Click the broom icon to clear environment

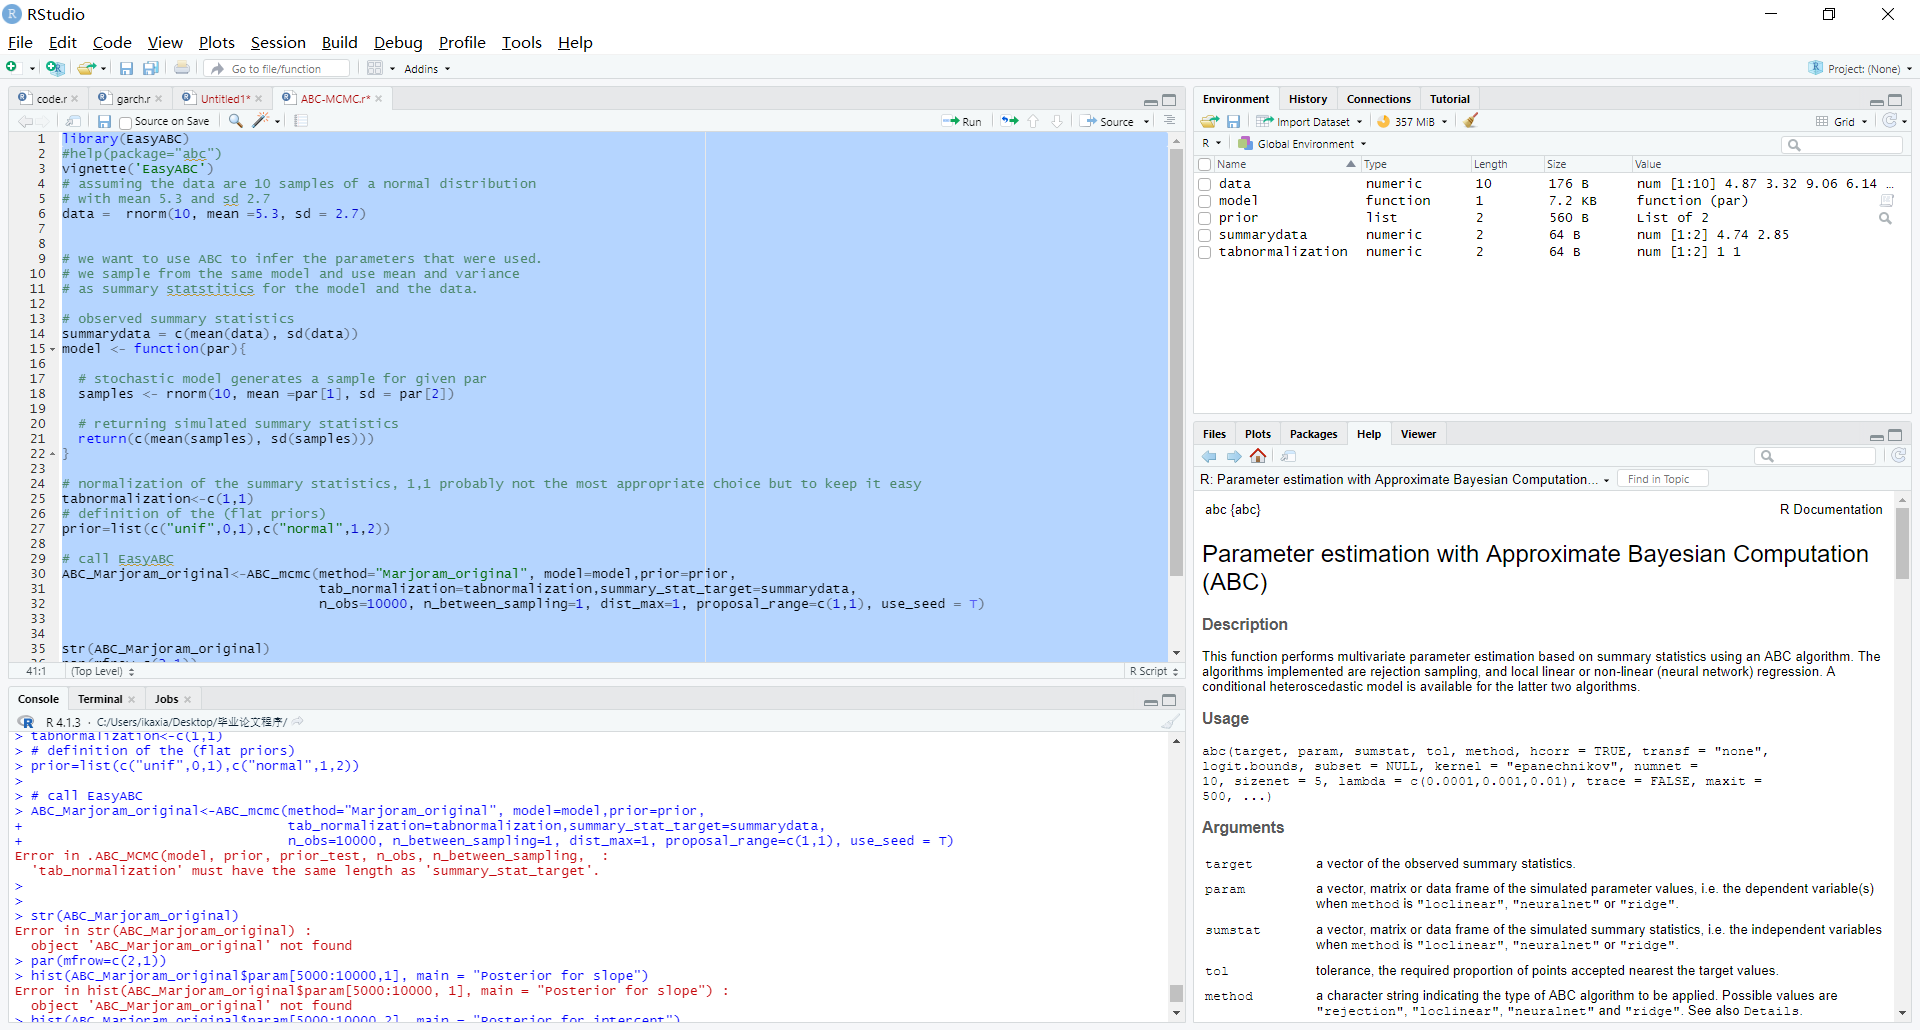pyautogui.click(x=1471, y=121)
